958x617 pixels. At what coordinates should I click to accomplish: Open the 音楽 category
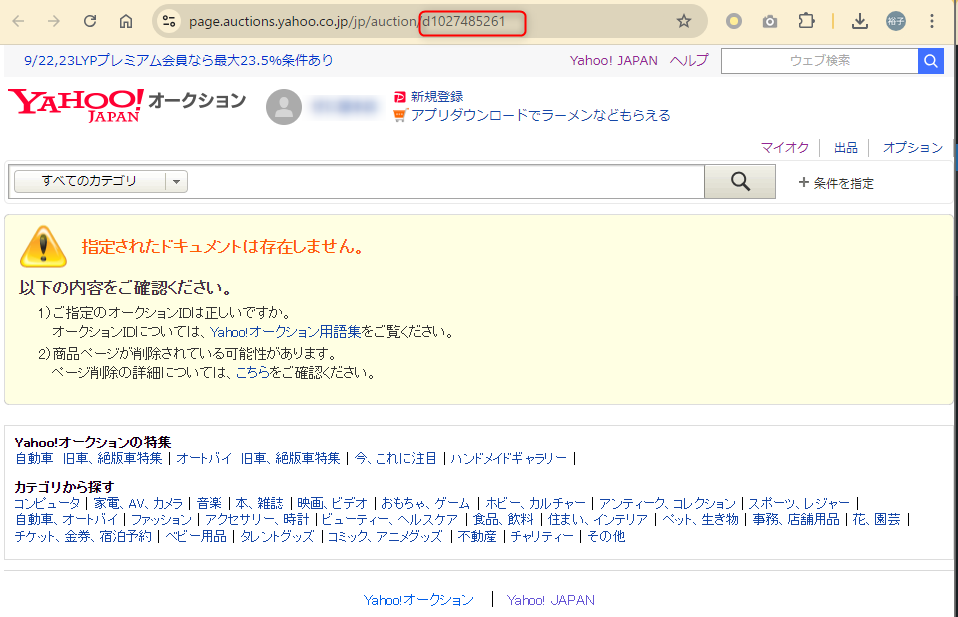click(209, 503)
